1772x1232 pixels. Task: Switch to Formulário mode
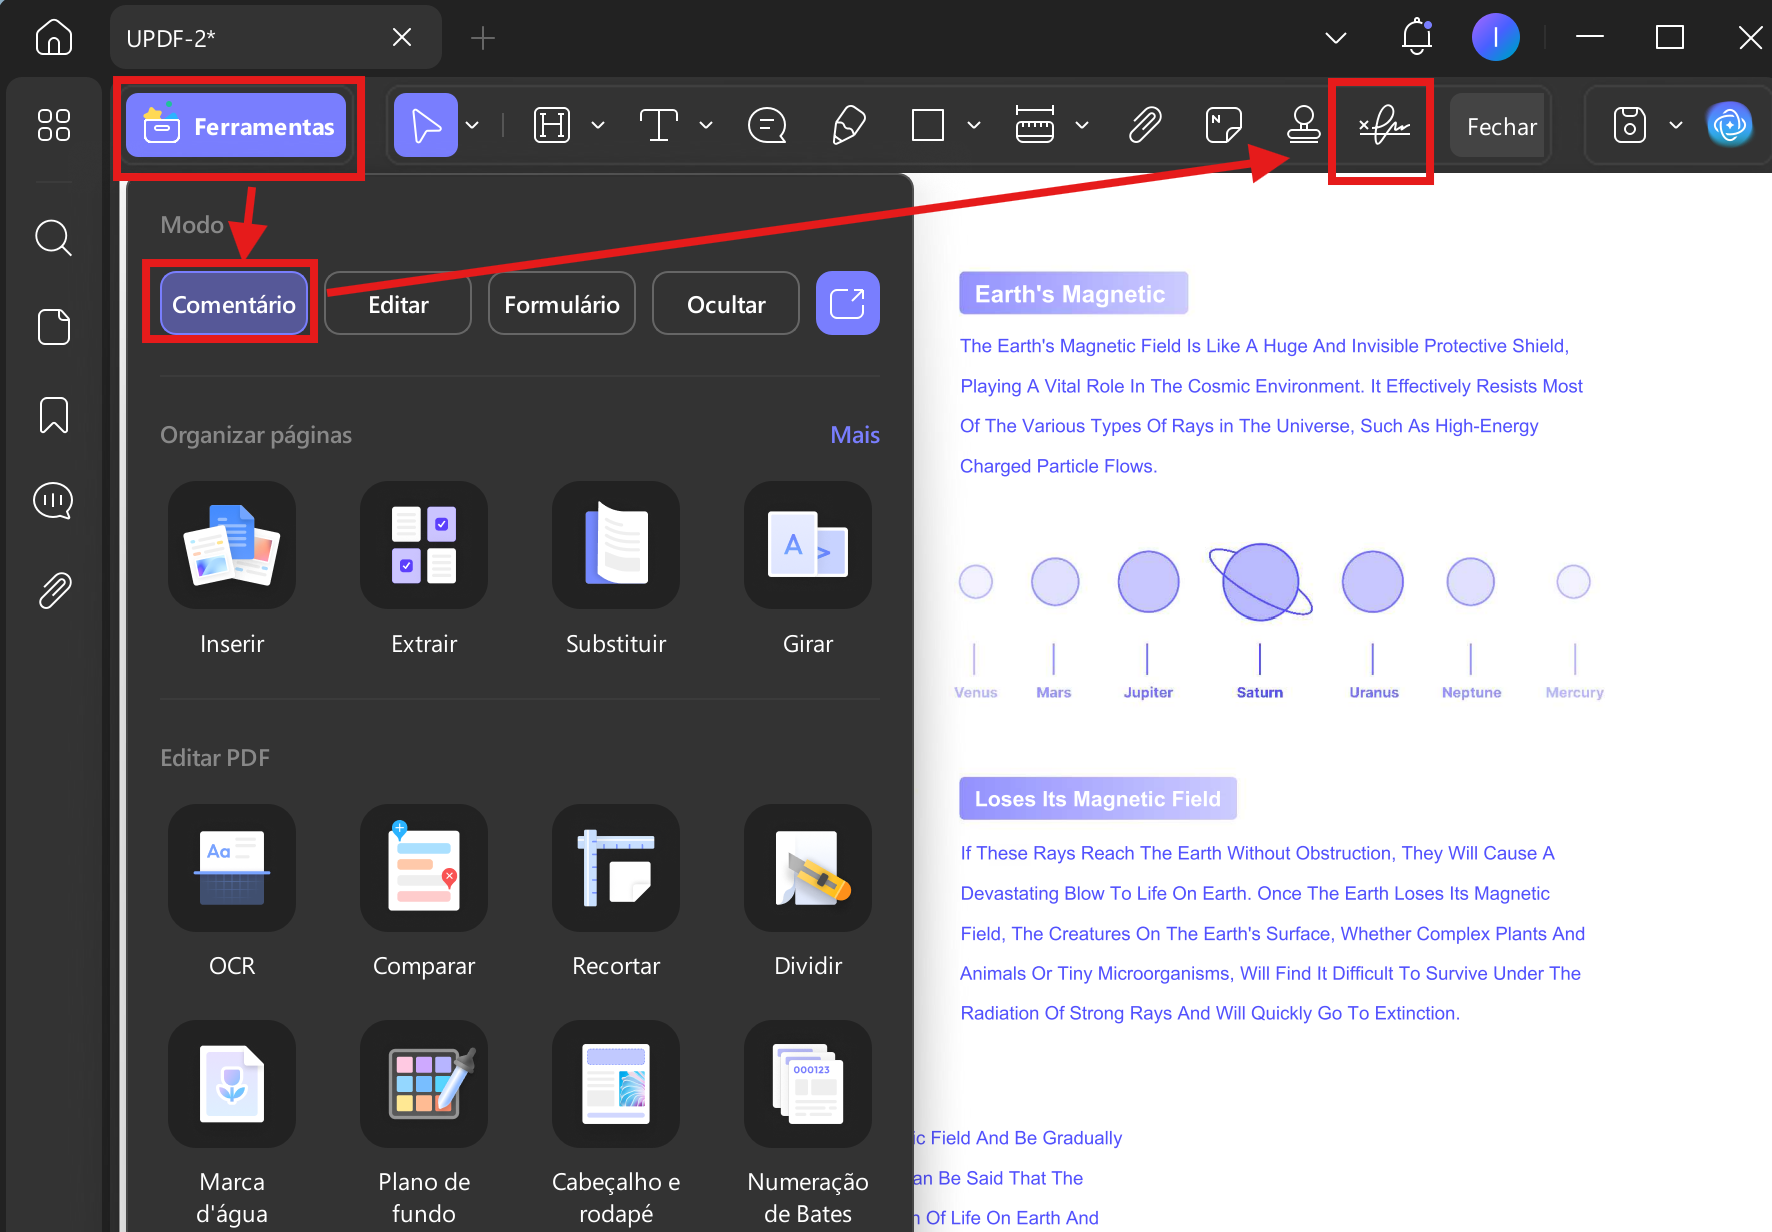562,304
